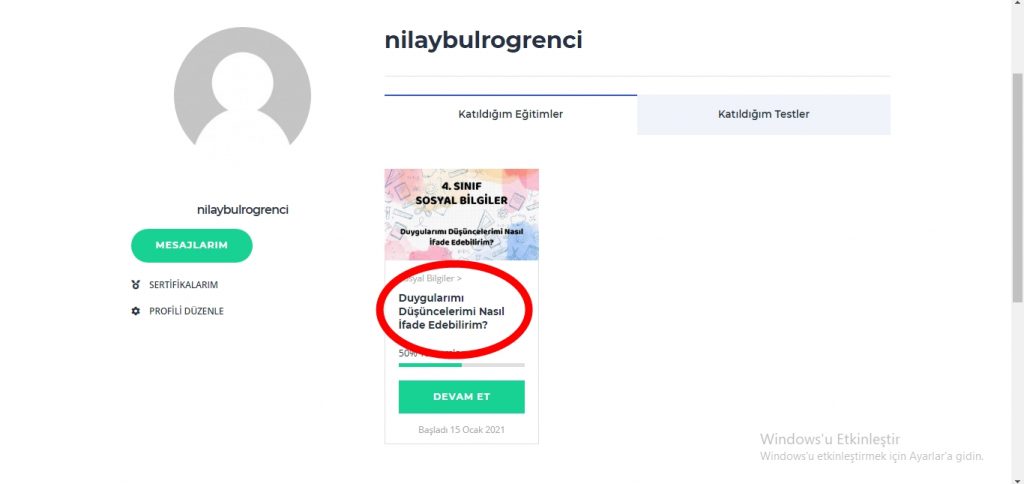This screenshot has width=1024, height=484.
Task: Click the gray profile avatar picture
Action: pyautogui.click(x=242, y=91)
